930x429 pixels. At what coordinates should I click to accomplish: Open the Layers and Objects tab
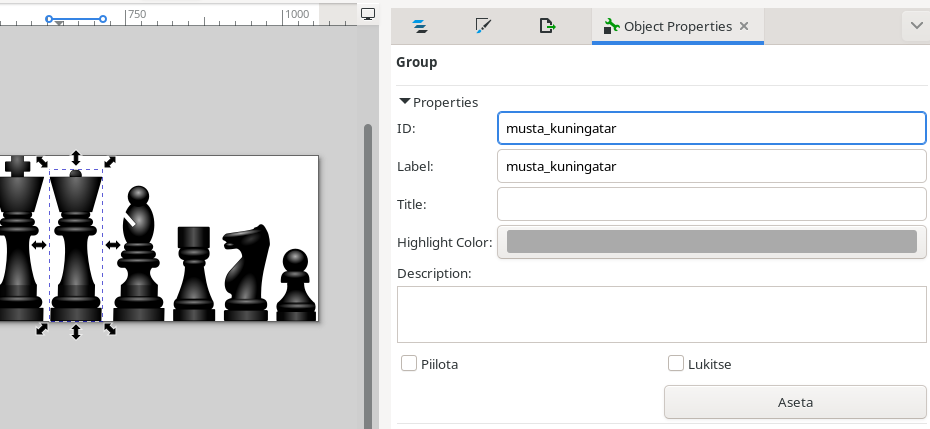coord(420,26)
